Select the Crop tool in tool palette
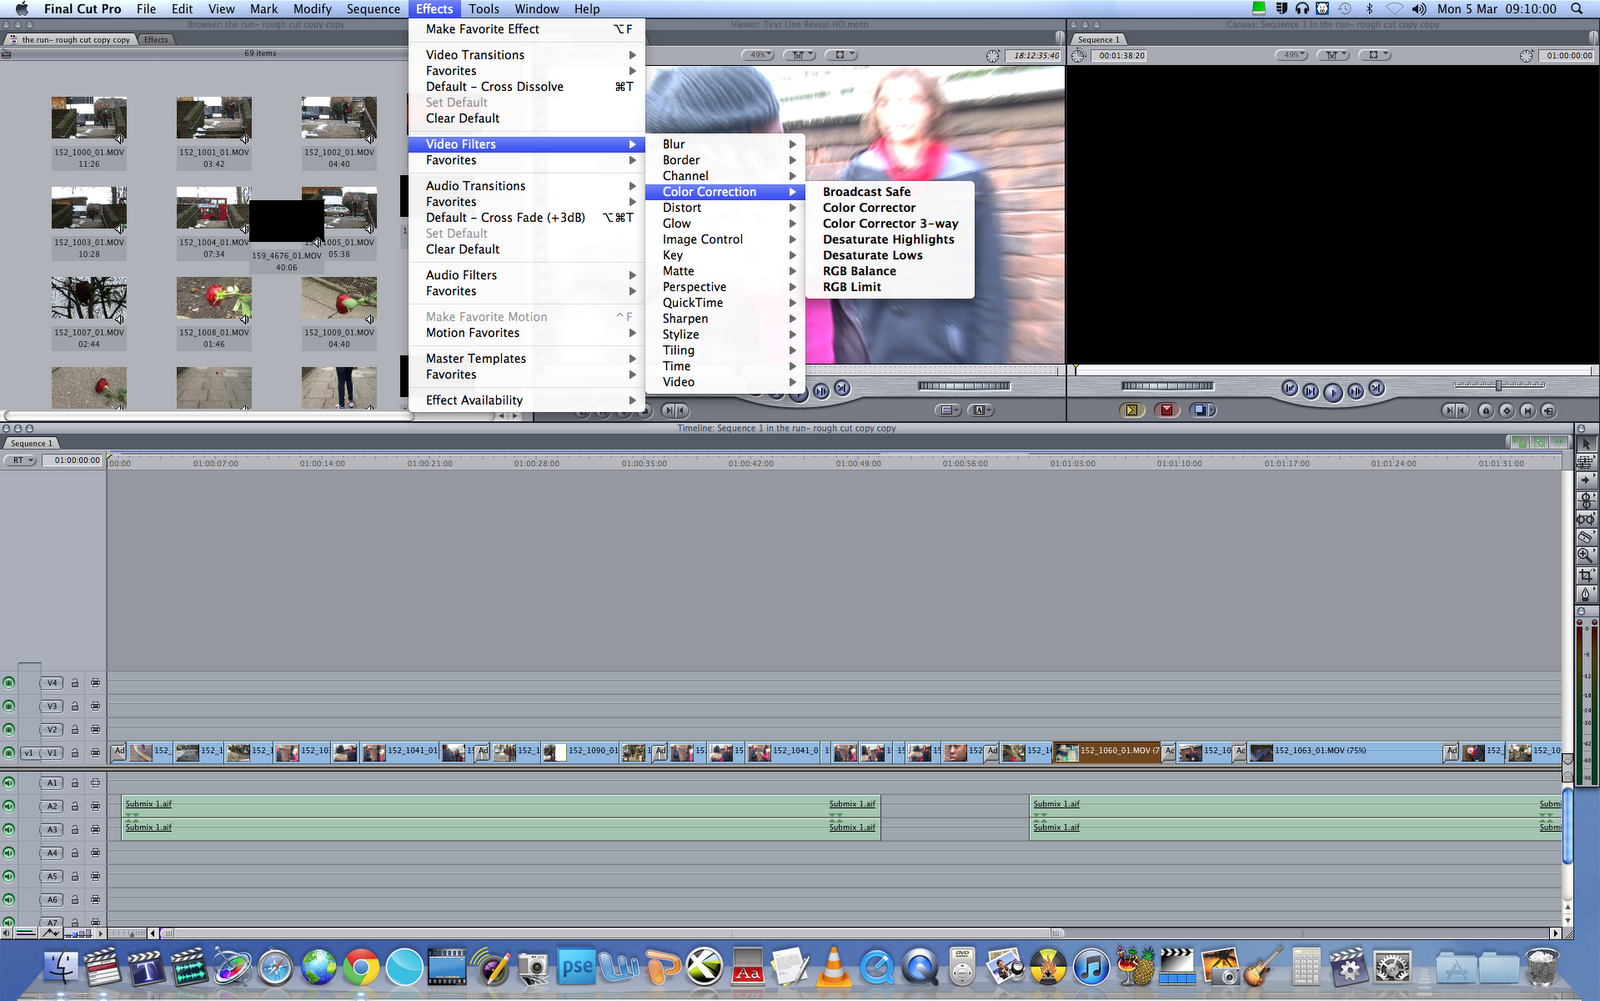Viewport: 1600px width, 1001px height. (1586, 575)
